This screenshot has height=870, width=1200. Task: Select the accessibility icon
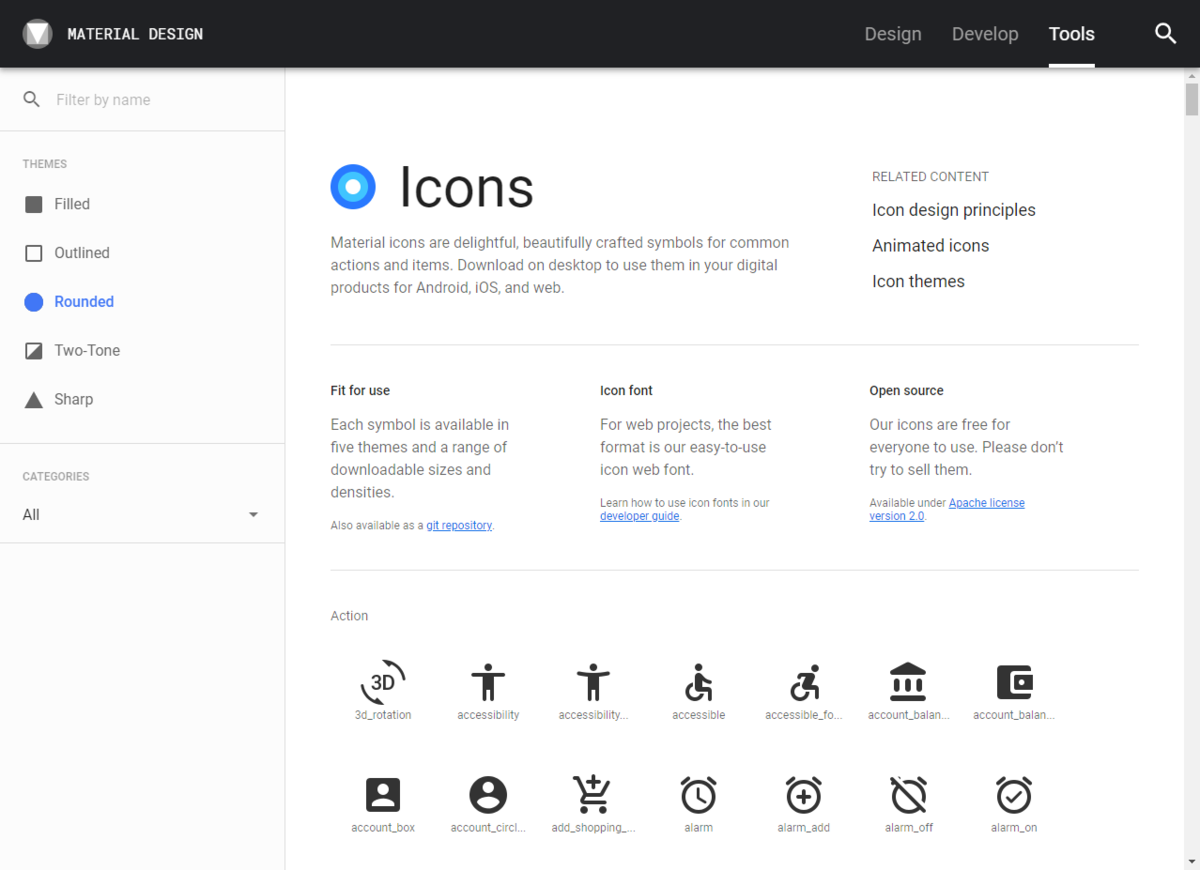488,683
